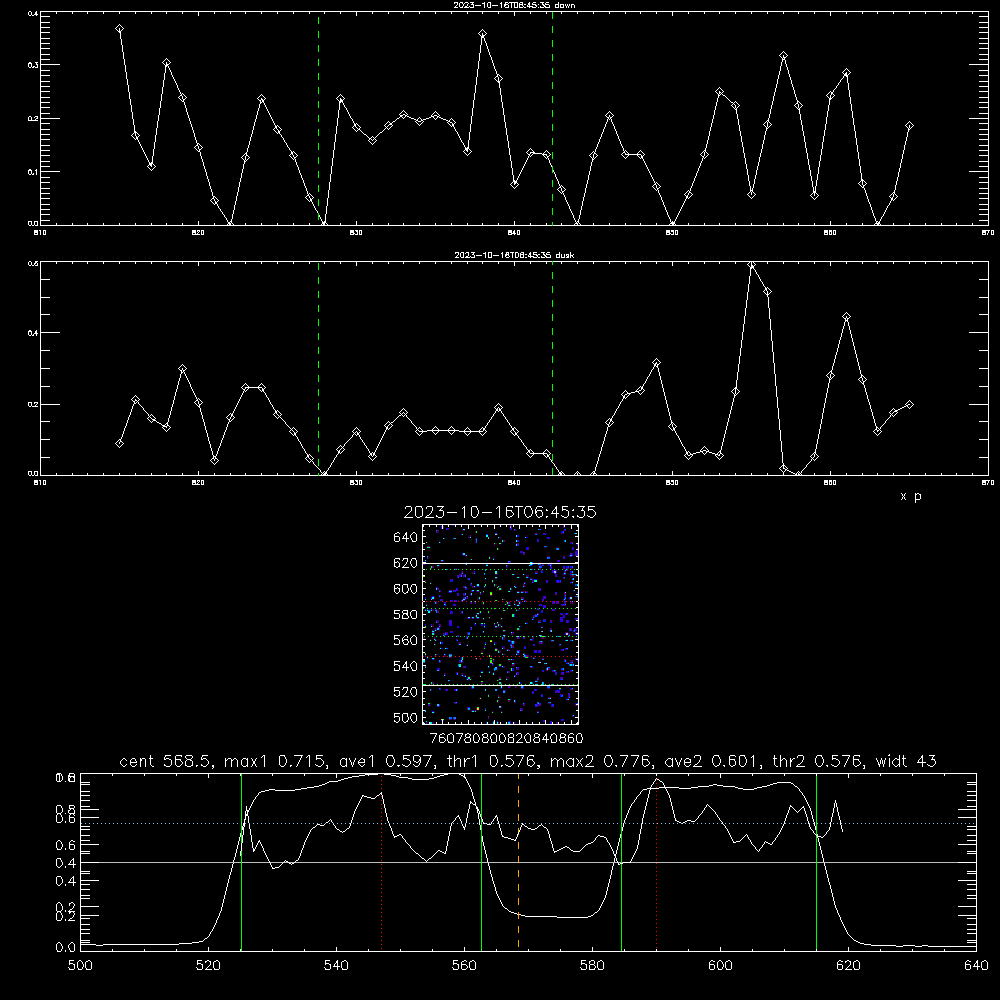The width and height of the screenshot is (1000, 1000).
Task: Click the highest diamond point in dusk plot
Action: (x=751, y=265)
